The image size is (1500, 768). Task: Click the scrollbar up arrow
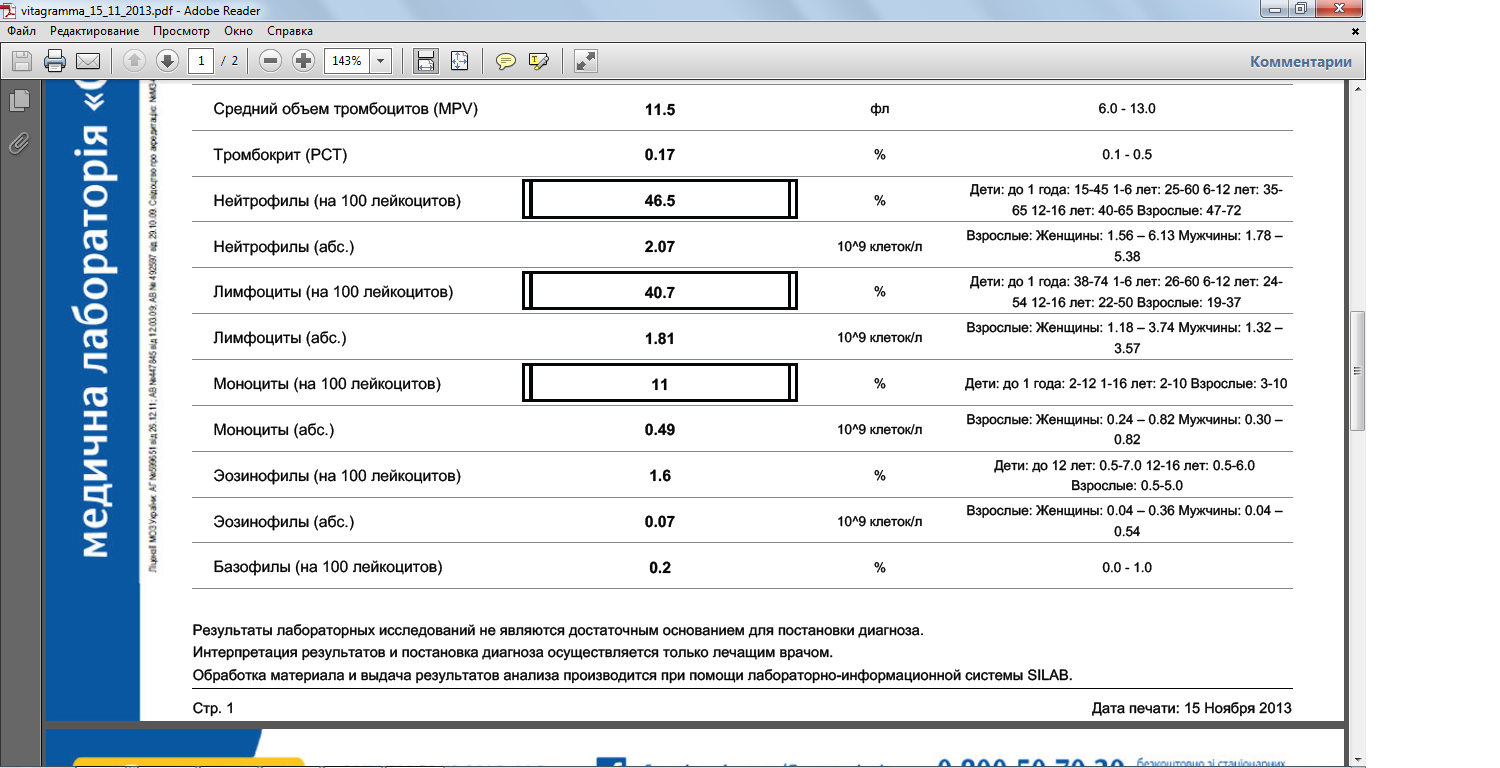tap(1358, 91)
